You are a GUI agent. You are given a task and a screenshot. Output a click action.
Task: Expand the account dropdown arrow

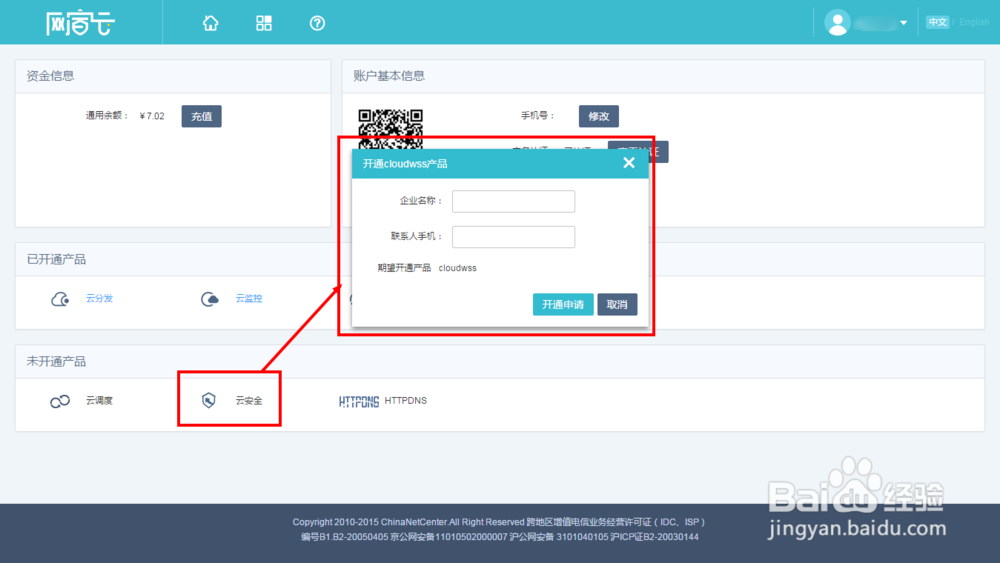903,23
